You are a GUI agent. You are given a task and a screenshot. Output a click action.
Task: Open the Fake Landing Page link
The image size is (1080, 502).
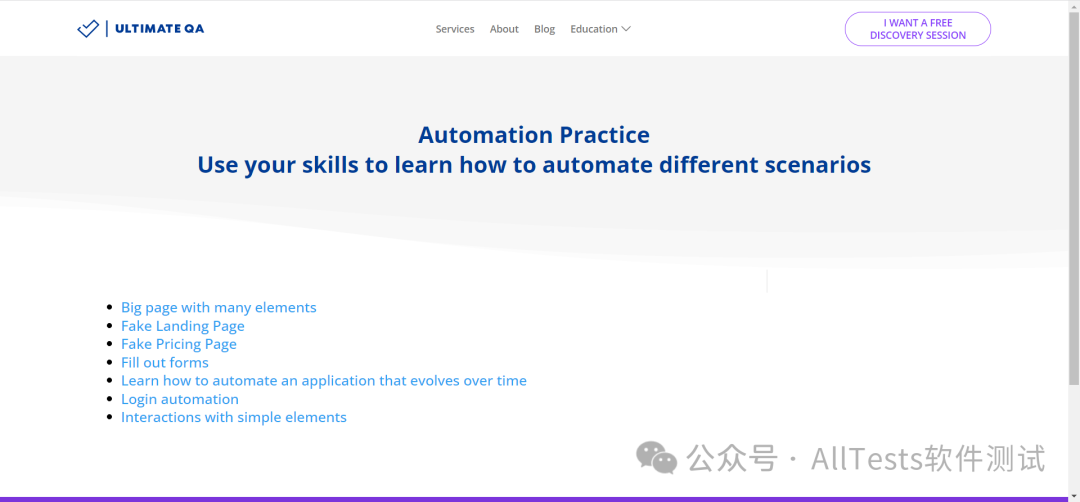(x=183, y=326)
